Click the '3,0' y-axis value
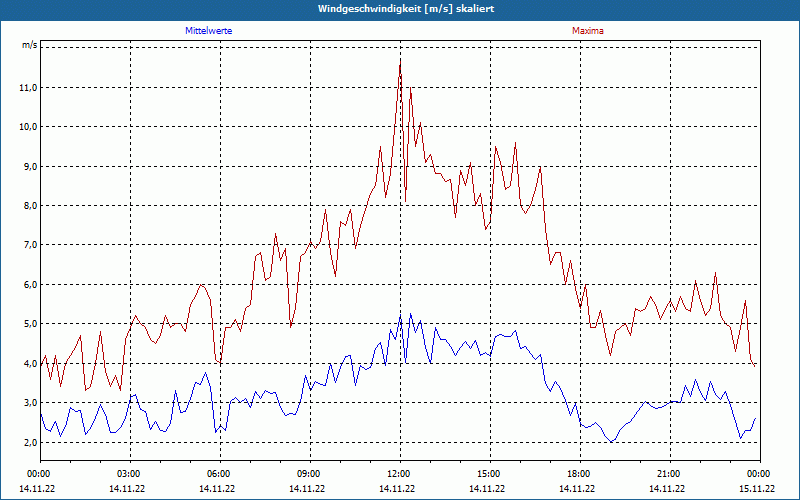The image size is (800, 500). pyautogui.click(x=31, y=403)
